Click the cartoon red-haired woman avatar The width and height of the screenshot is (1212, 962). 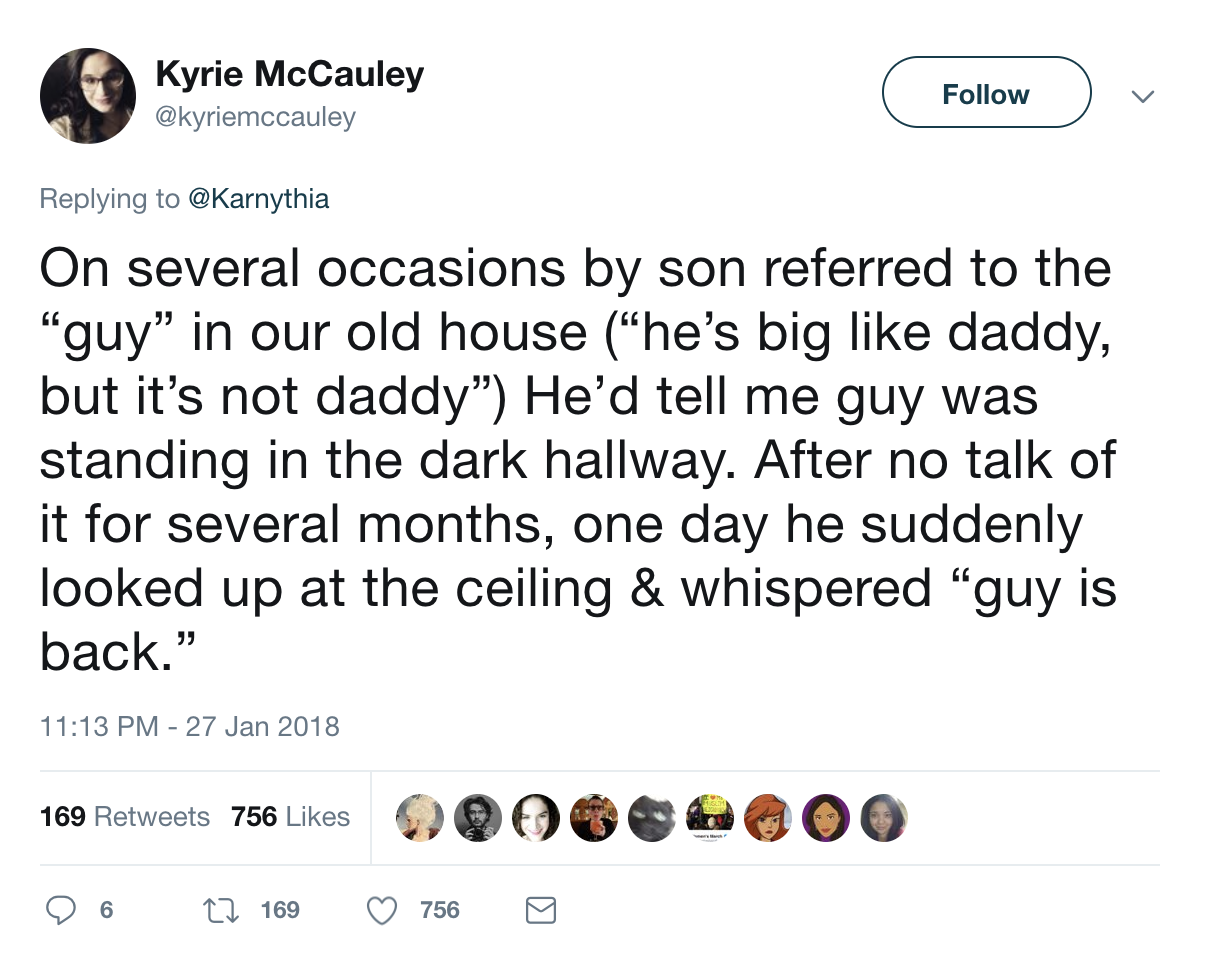tap(767, 817)
